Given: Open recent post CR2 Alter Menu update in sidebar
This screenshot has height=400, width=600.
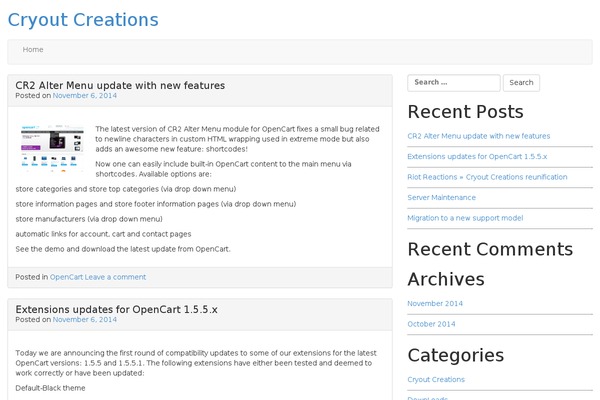Looking at the screenshot, I should pyautogui.click(x=479, y=136).
